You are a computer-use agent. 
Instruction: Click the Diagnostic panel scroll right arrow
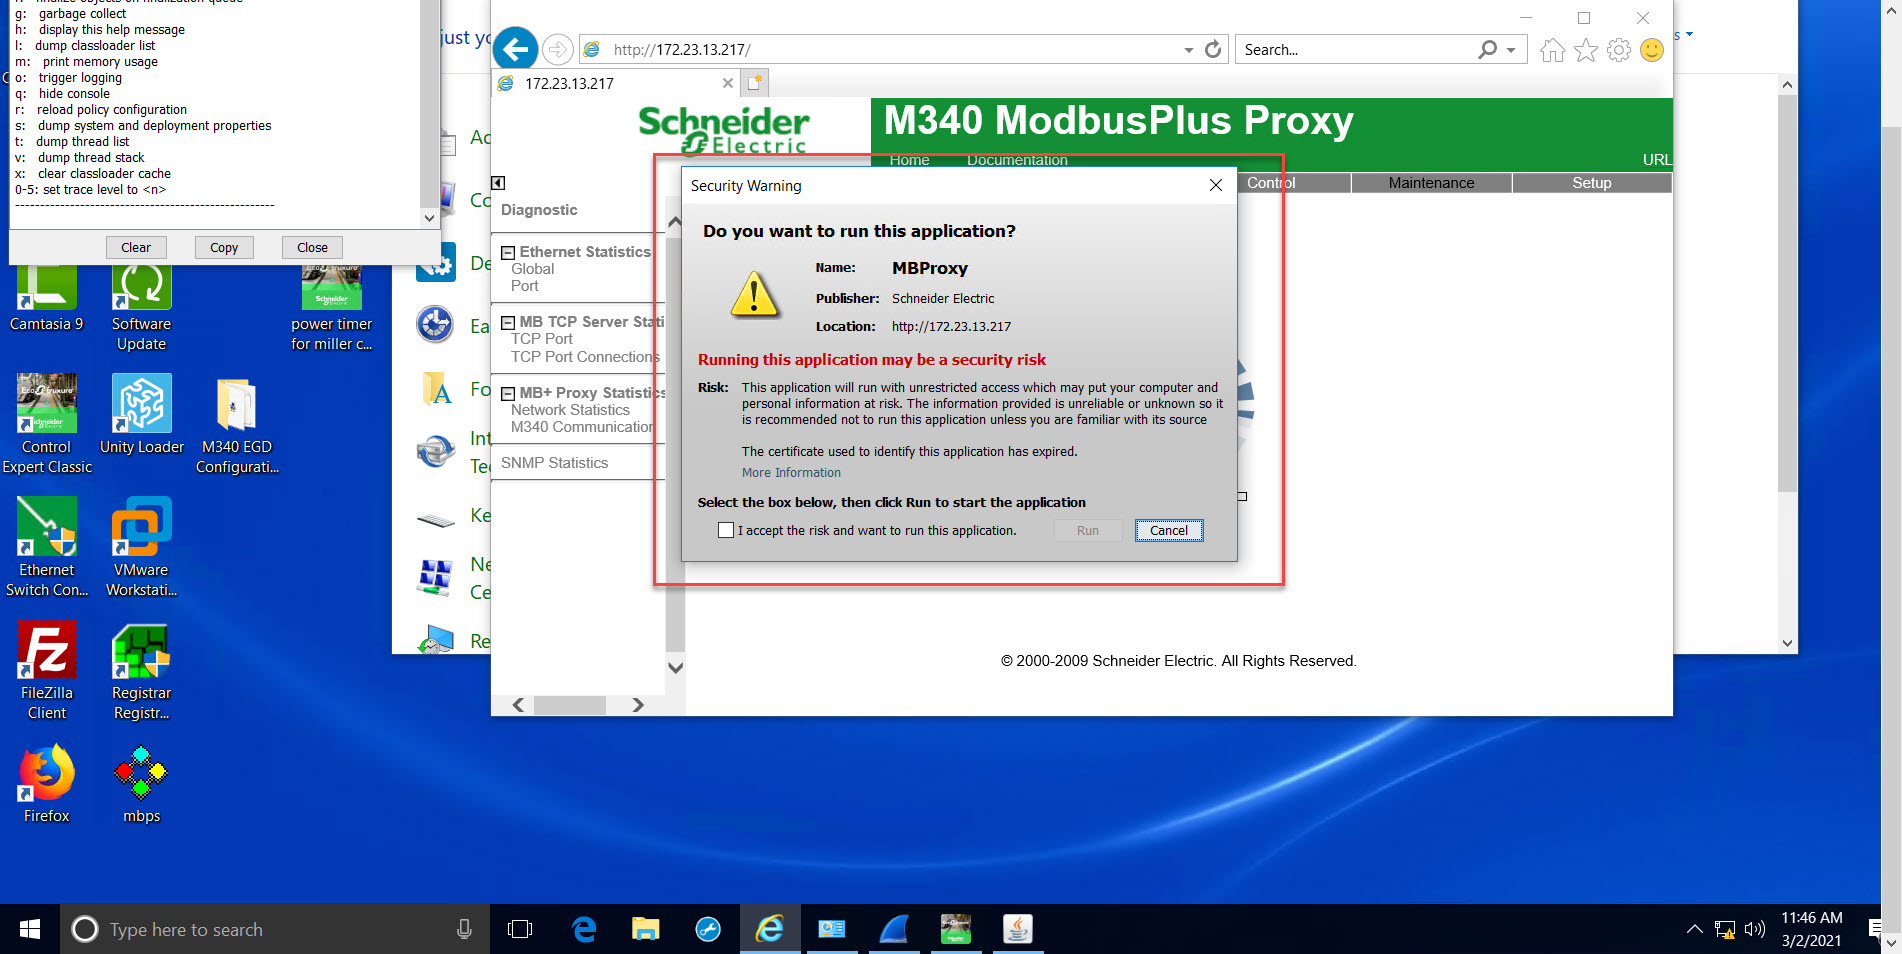[x=638, y=705]
